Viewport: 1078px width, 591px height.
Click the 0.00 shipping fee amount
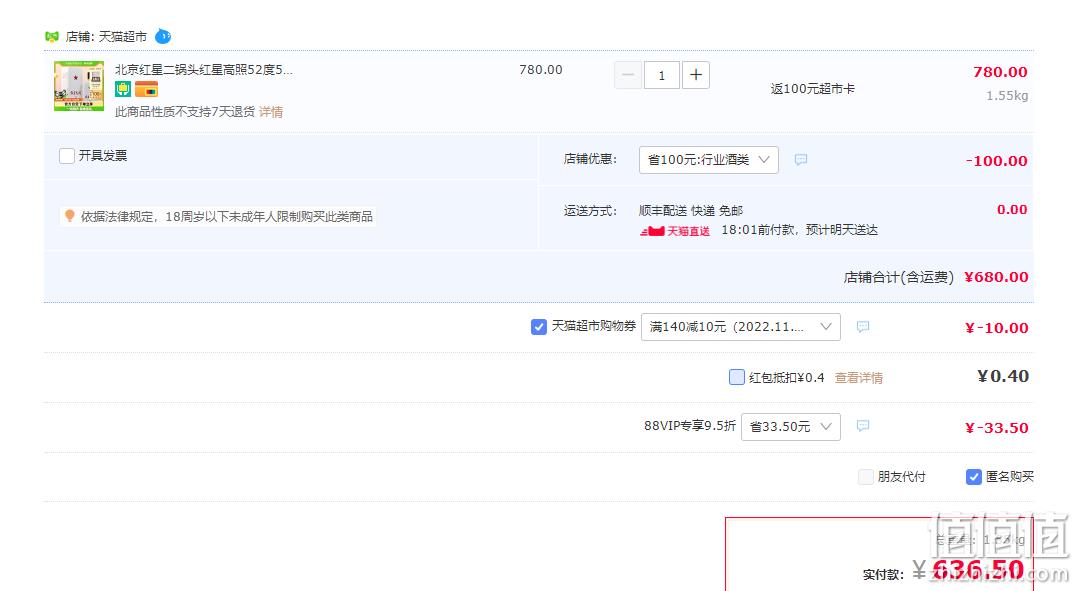tap(1012, 210)
